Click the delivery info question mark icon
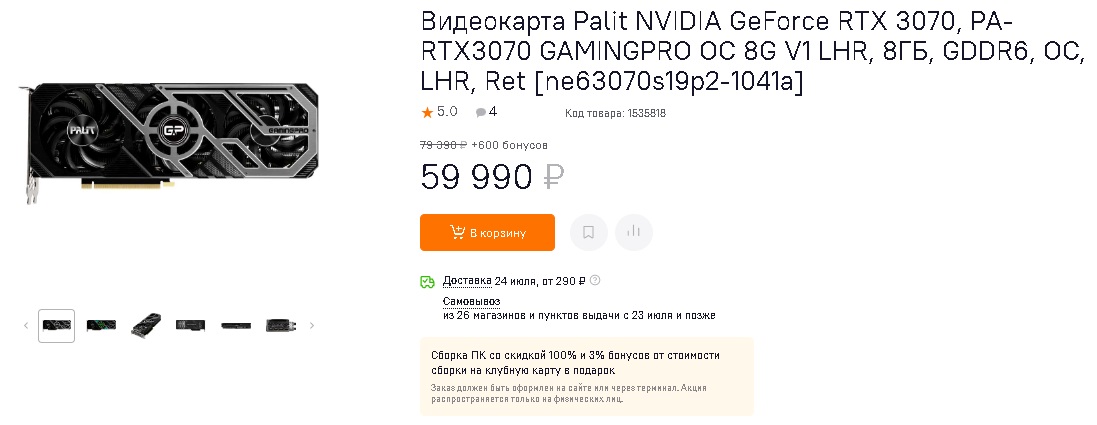1097x425 pixels. tap(596, 281)
